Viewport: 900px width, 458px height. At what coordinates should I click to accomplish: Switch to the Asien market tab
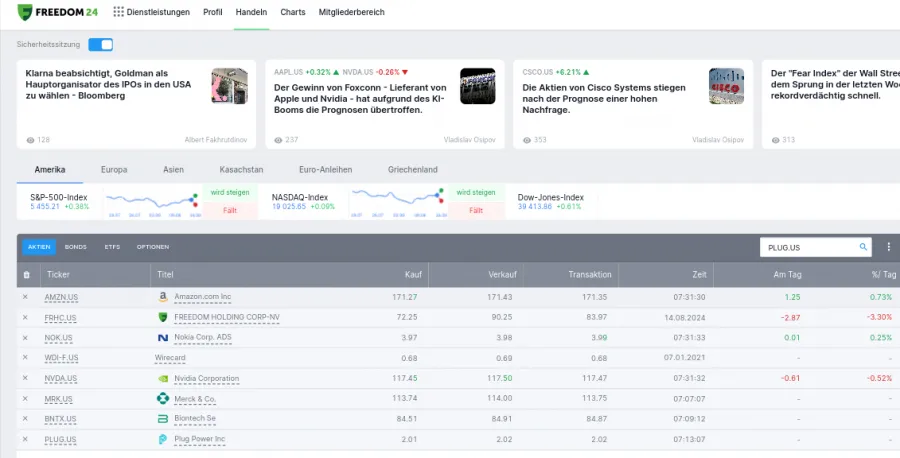[173, 170]
